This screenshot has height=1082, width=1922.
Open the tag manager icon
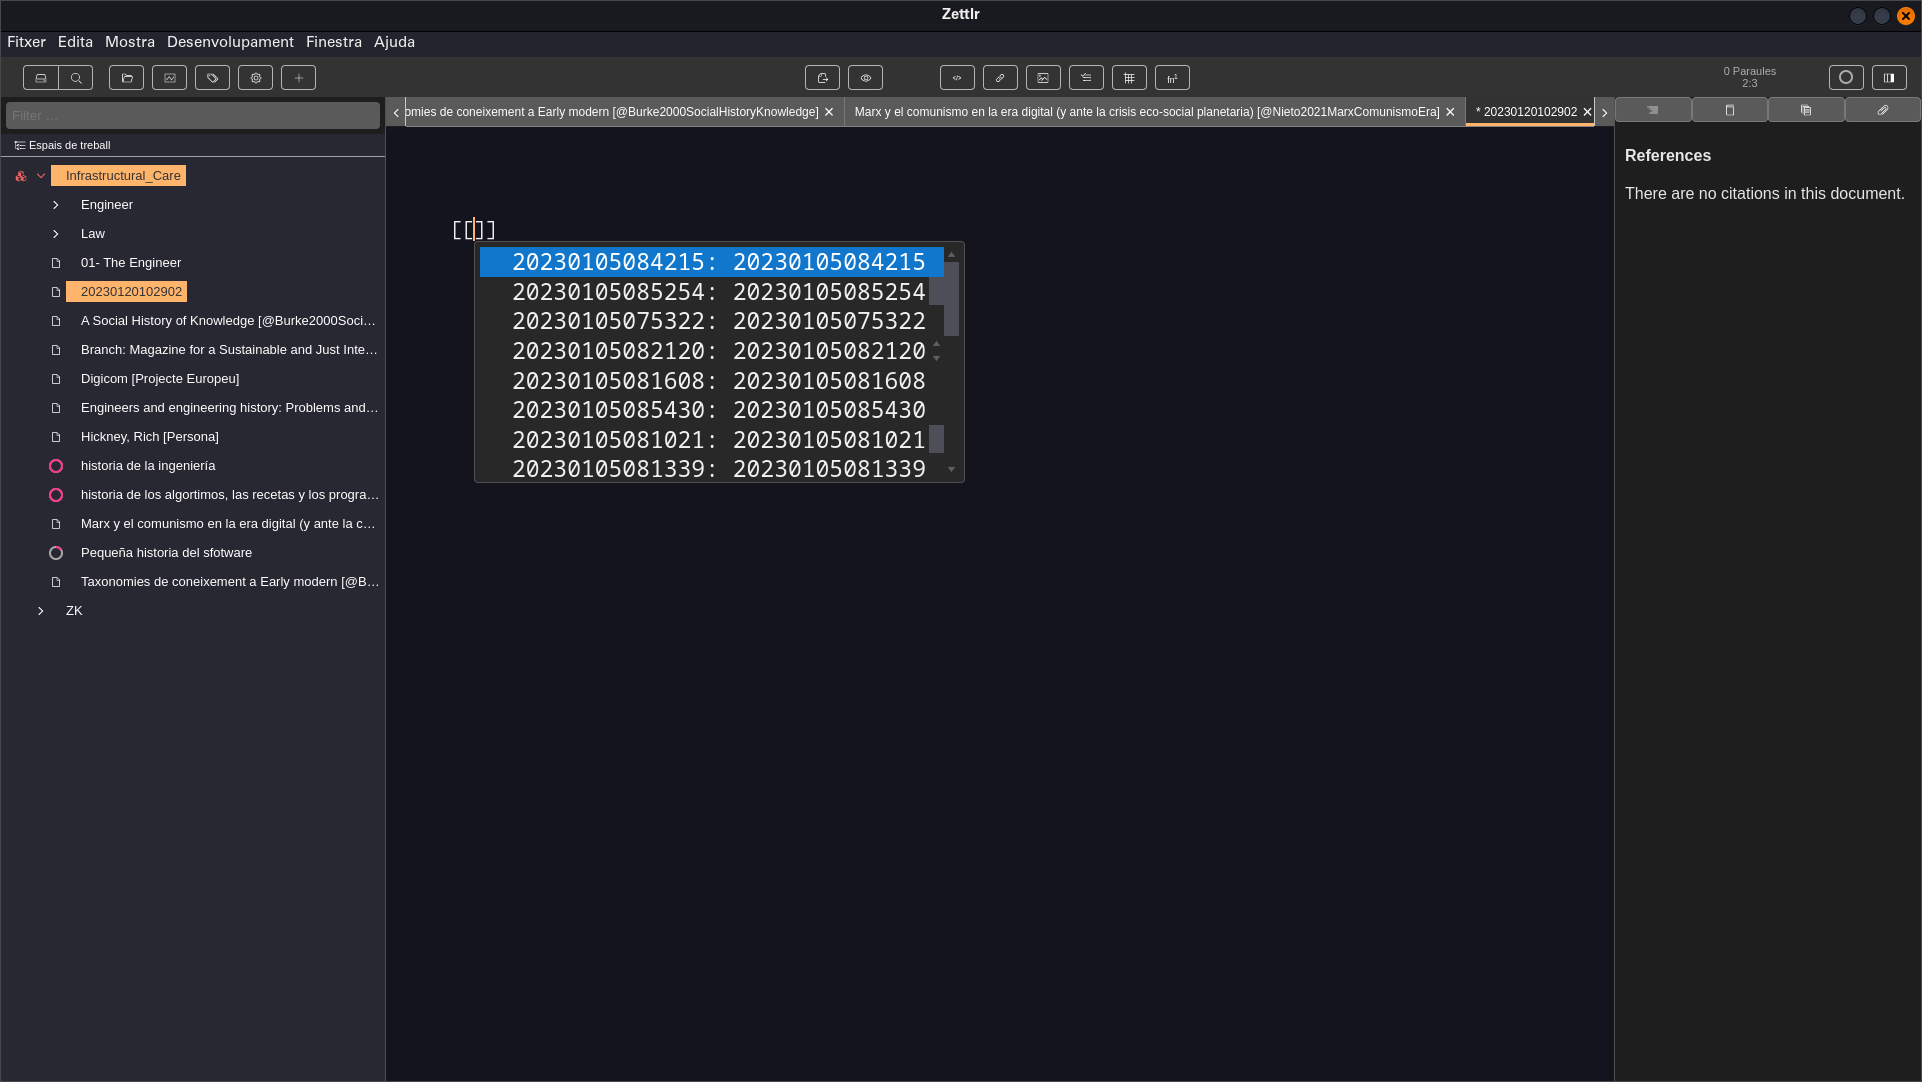[x=212, y=77]
